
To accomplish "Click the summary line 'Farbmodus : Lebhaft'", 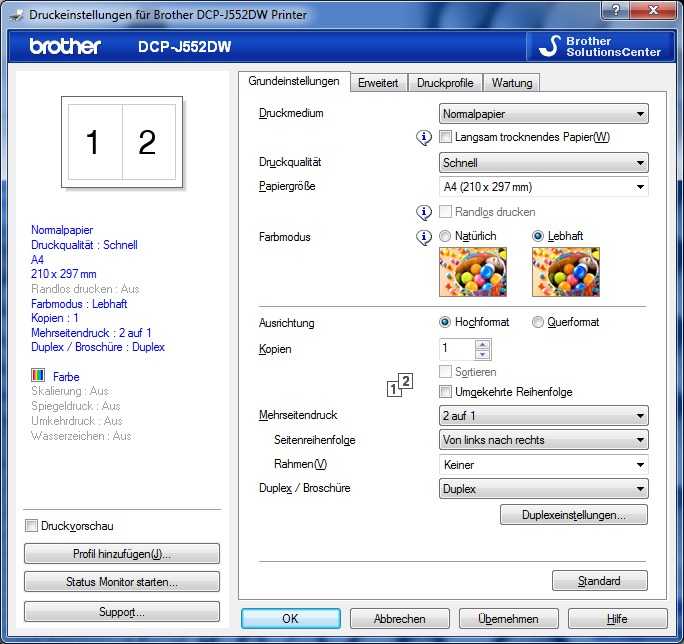I will point(79,304).
